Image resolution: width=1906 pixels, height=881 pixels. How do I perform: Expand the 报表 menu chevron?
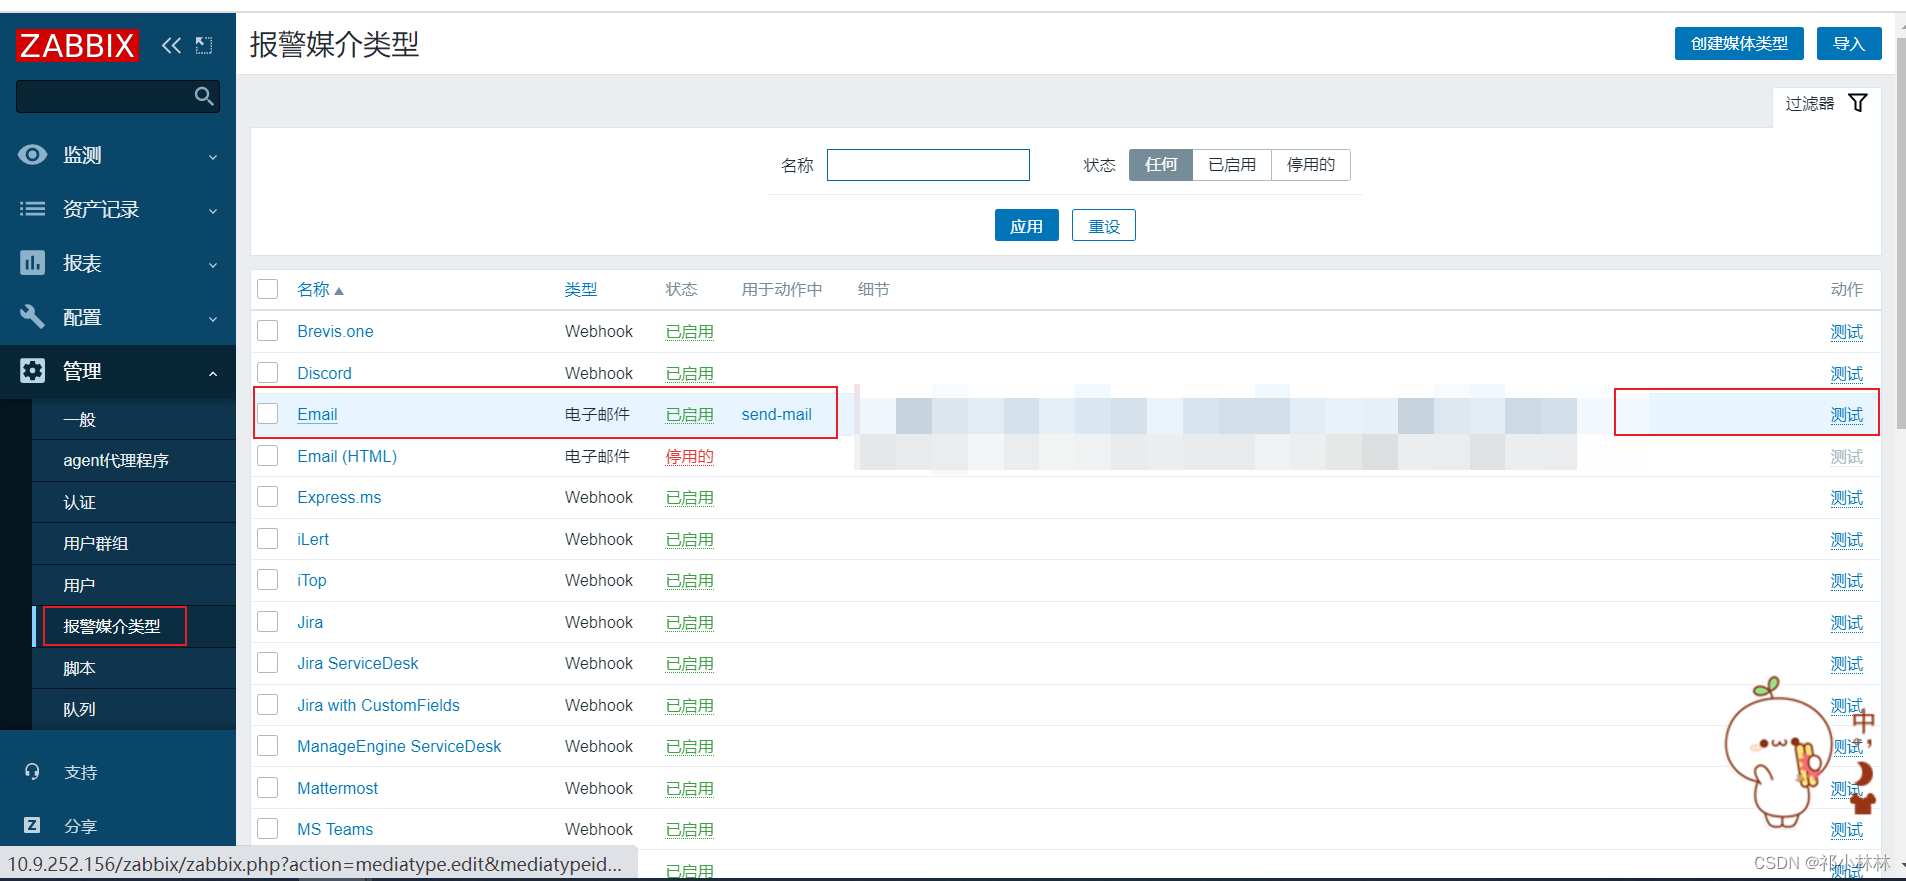click(213, 265)
